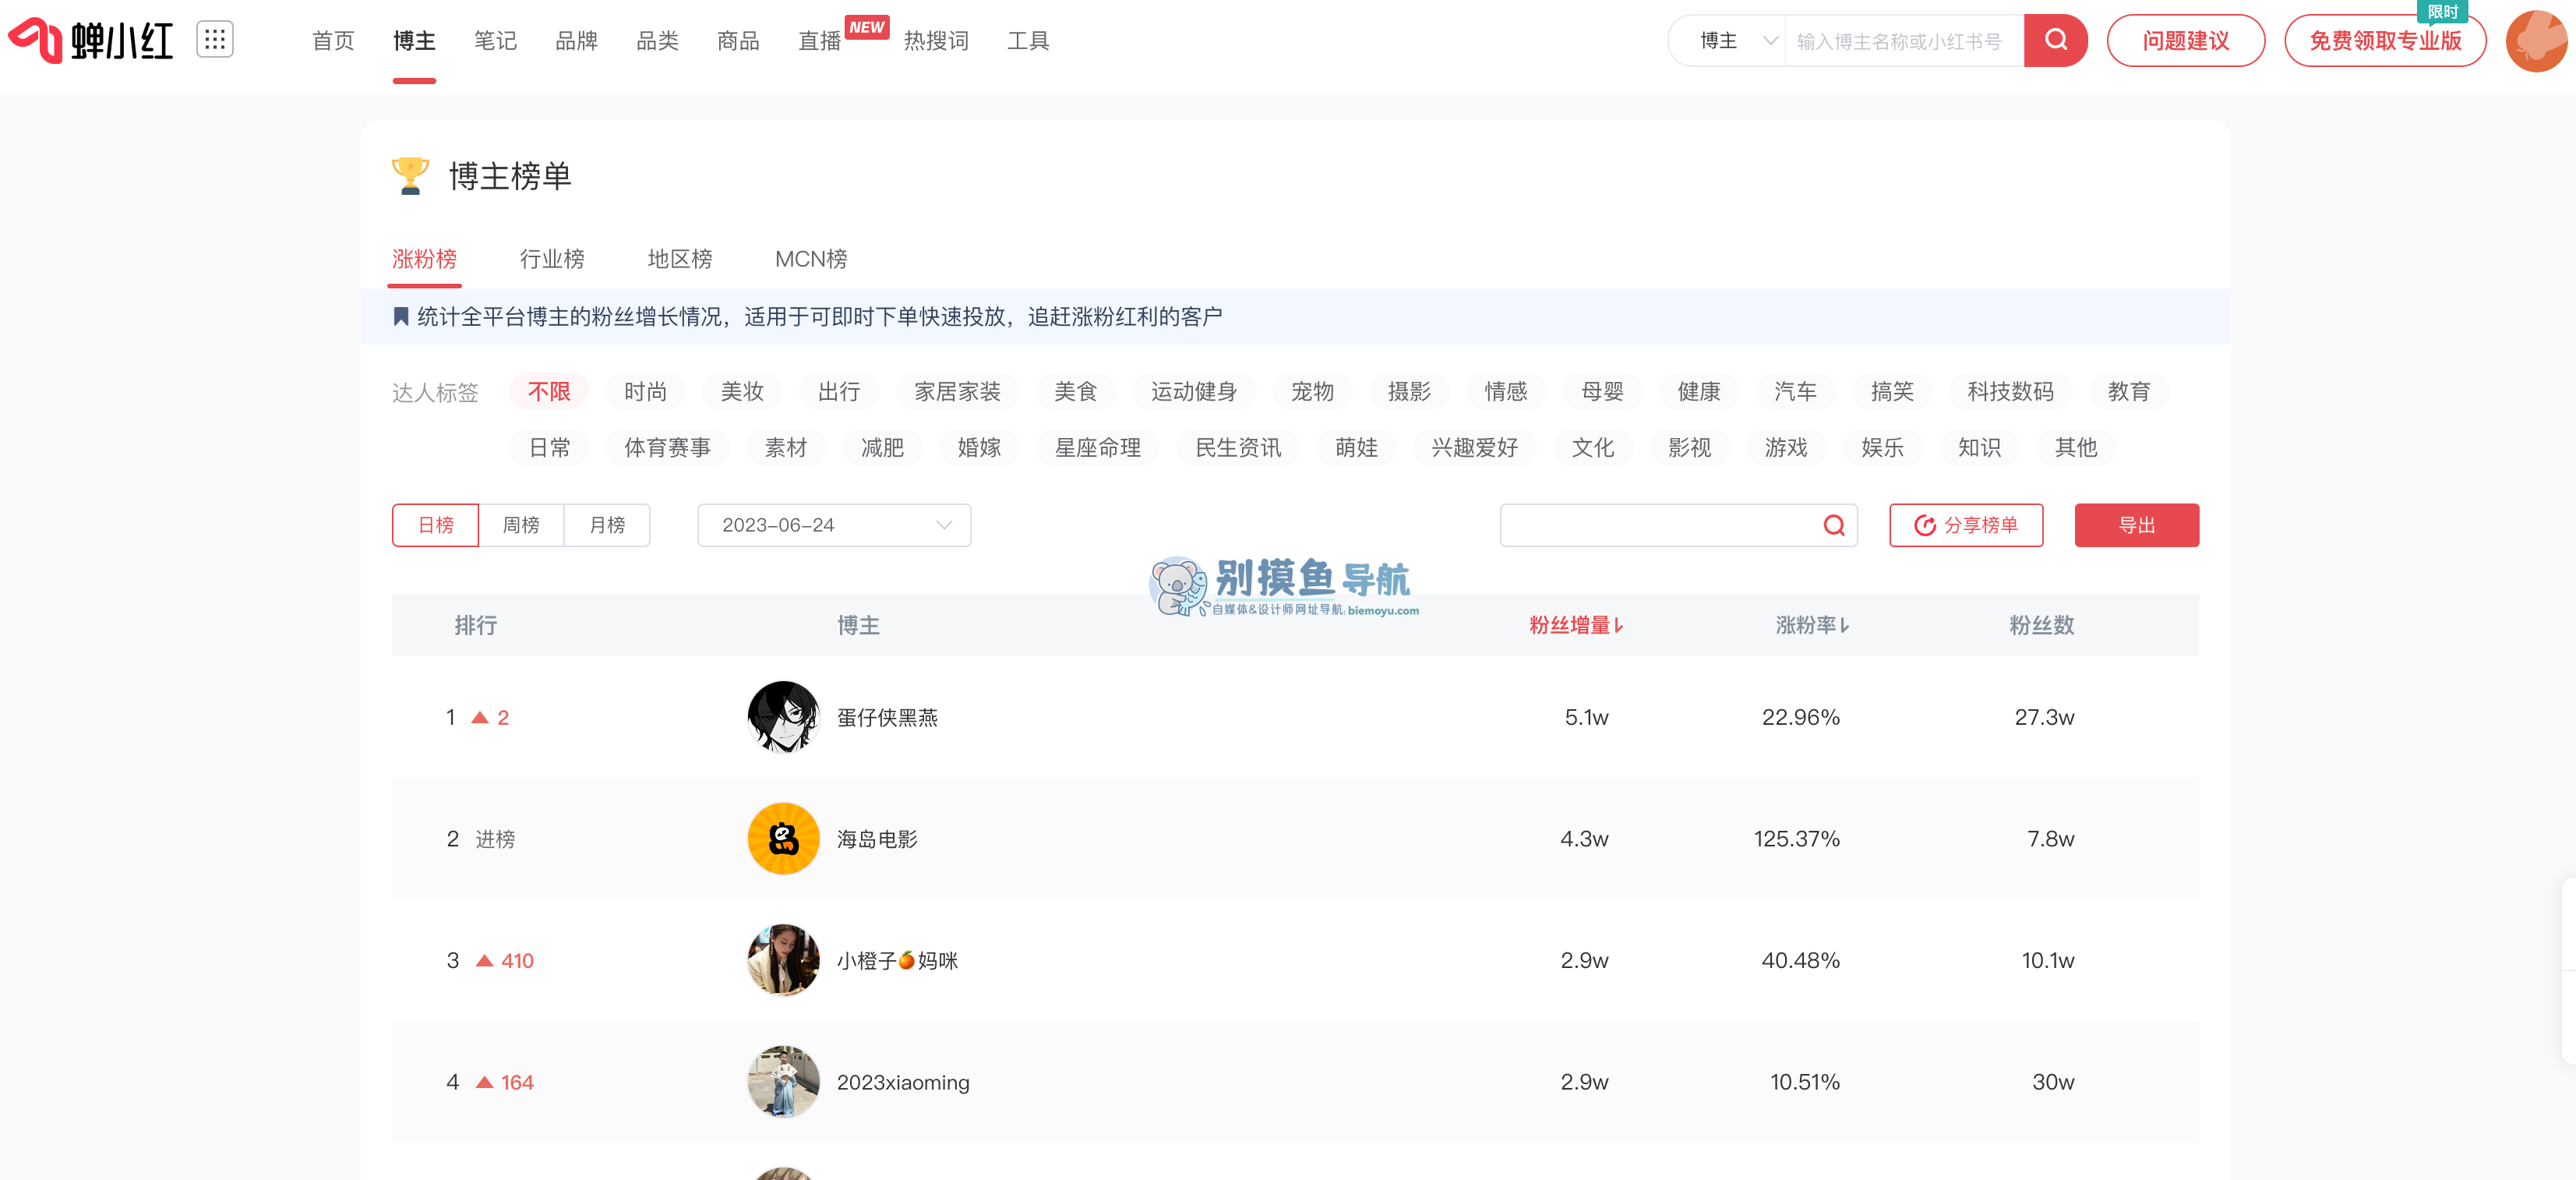Screen dimensions: 2576x1180
Task: Click the magnifier icon in the ranking search box
Action: [1833, 525]
